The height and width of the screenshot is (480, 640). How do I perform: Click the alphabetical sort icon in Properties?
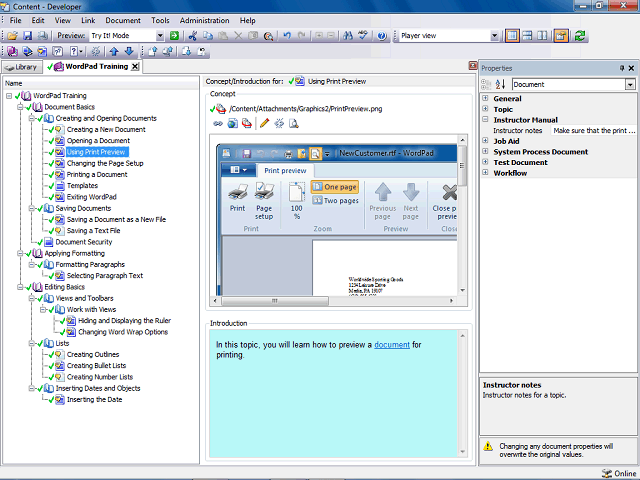point(500,84)
